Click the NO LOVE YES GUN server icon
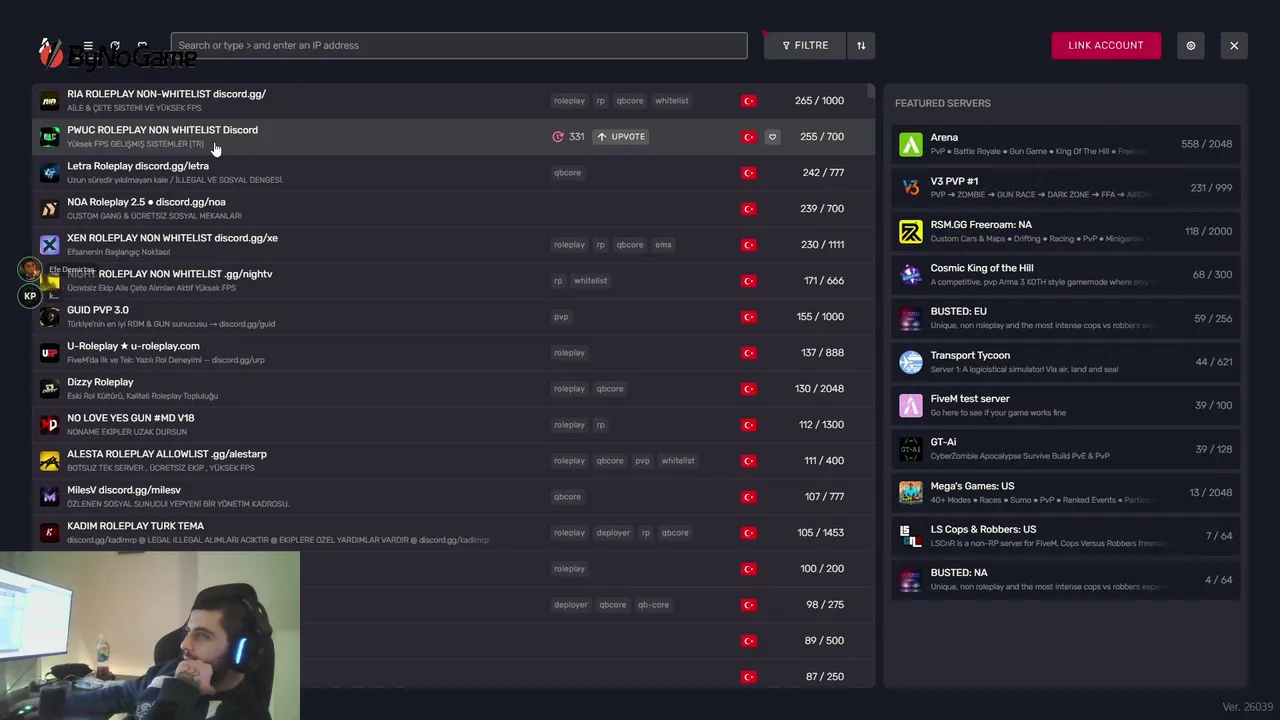The width and height of the screenshot is (1280, 720). (x=49, y=425)
